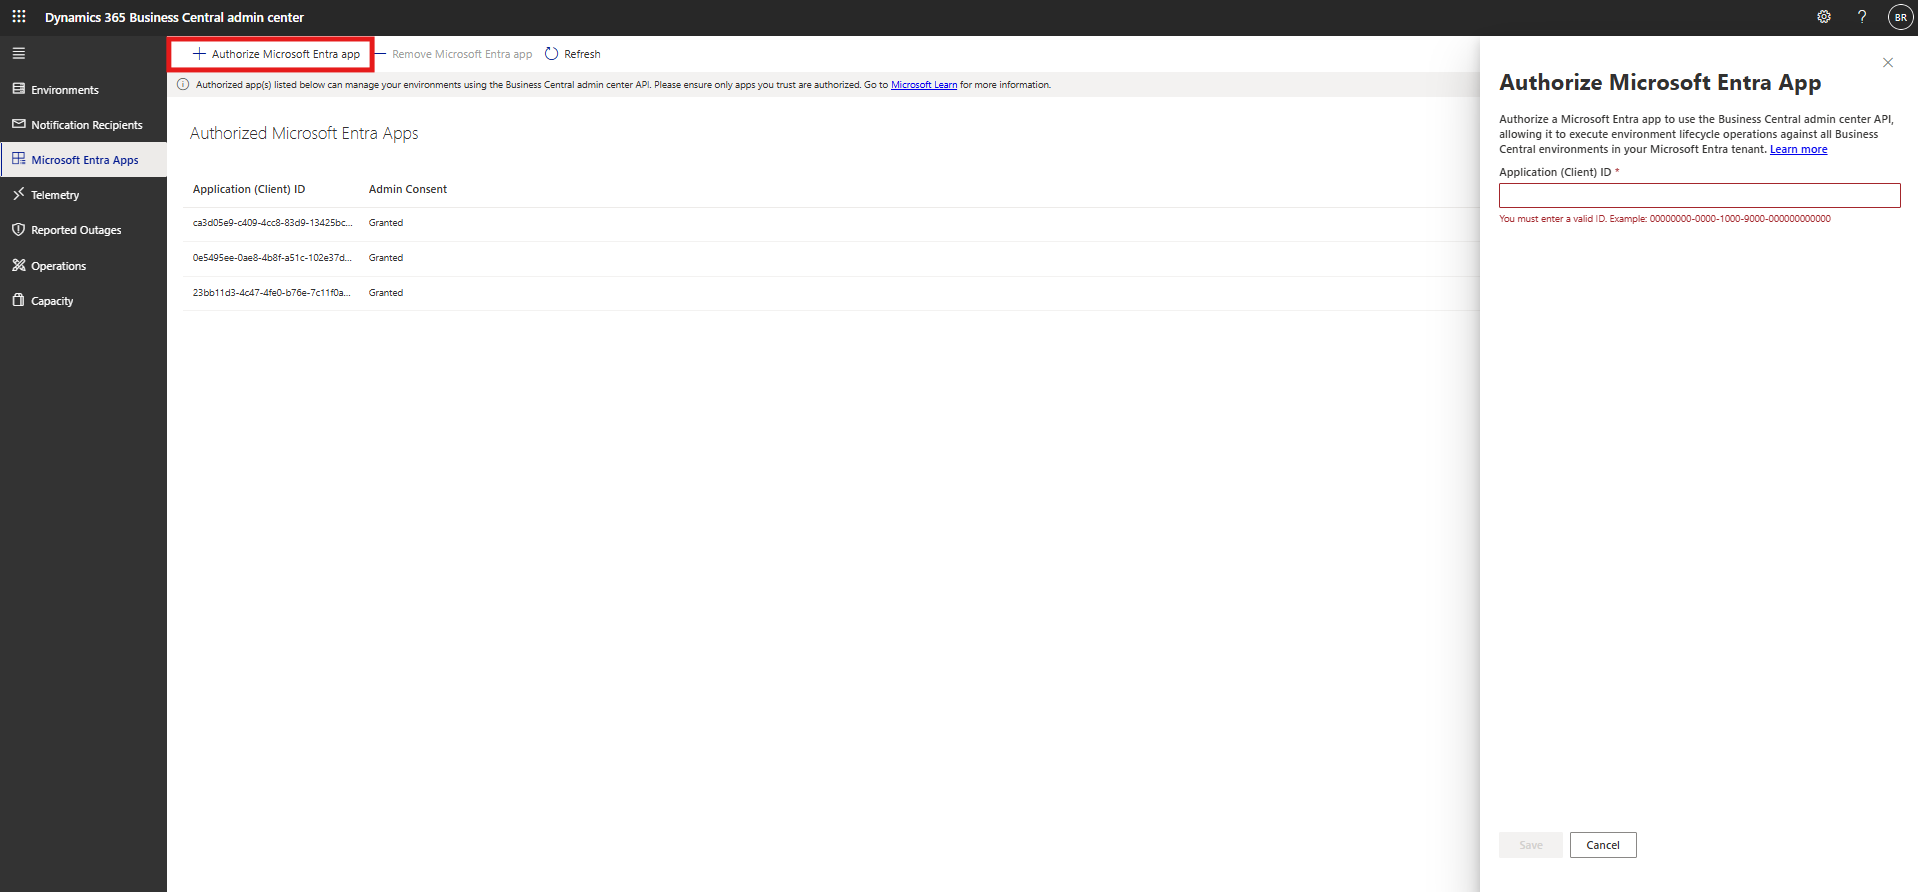This screenshot has width=1918, height=892.
Task: Click Granted status in the ca3d05e9 row
Action: pos(386,223)
